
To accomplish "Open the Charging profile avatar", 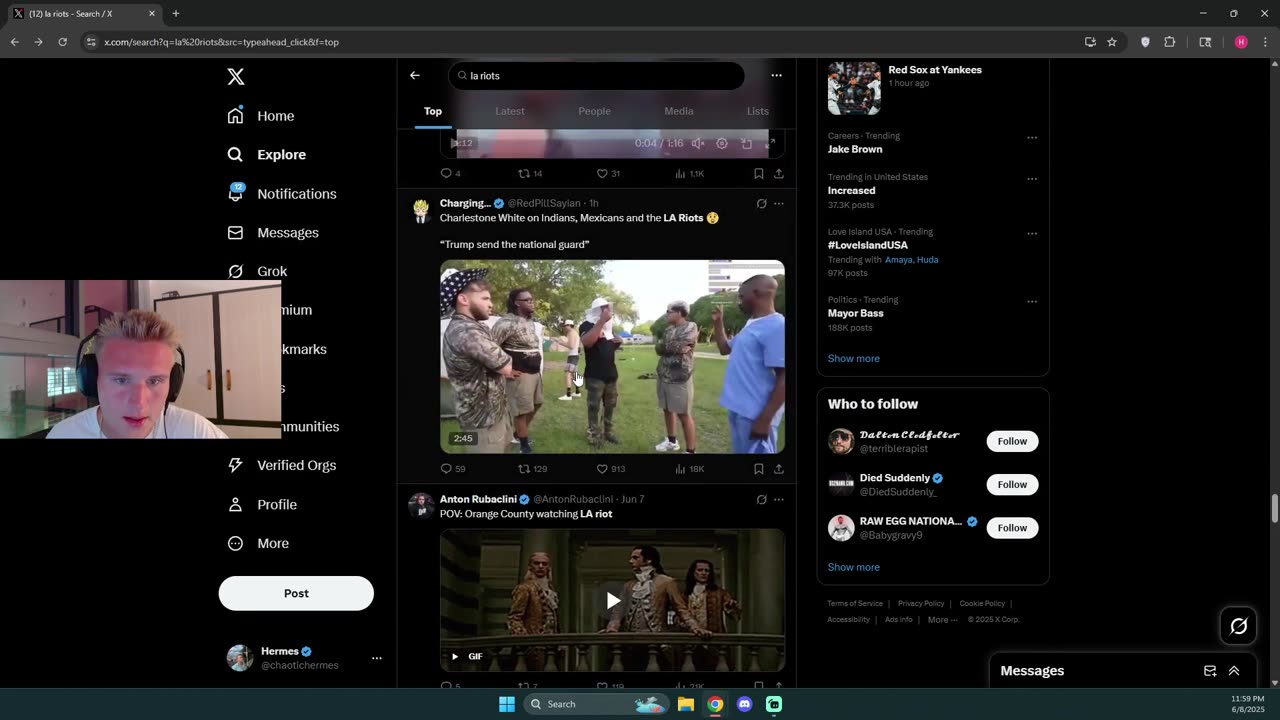I will tap(421, 210).
